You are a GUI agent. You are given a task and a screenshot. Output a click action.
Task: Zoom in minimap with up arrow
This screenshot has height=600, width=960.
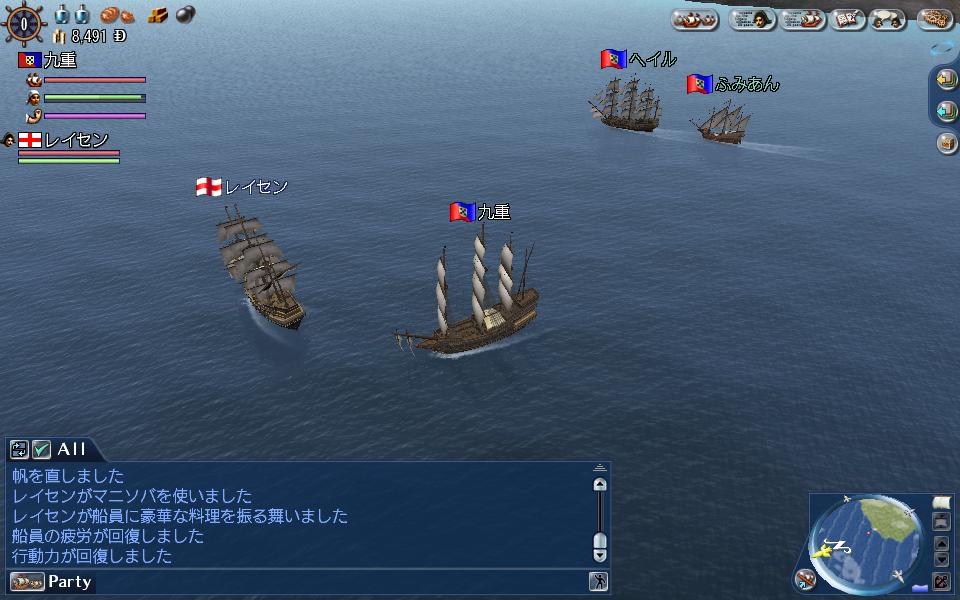[x=941, y=543]
